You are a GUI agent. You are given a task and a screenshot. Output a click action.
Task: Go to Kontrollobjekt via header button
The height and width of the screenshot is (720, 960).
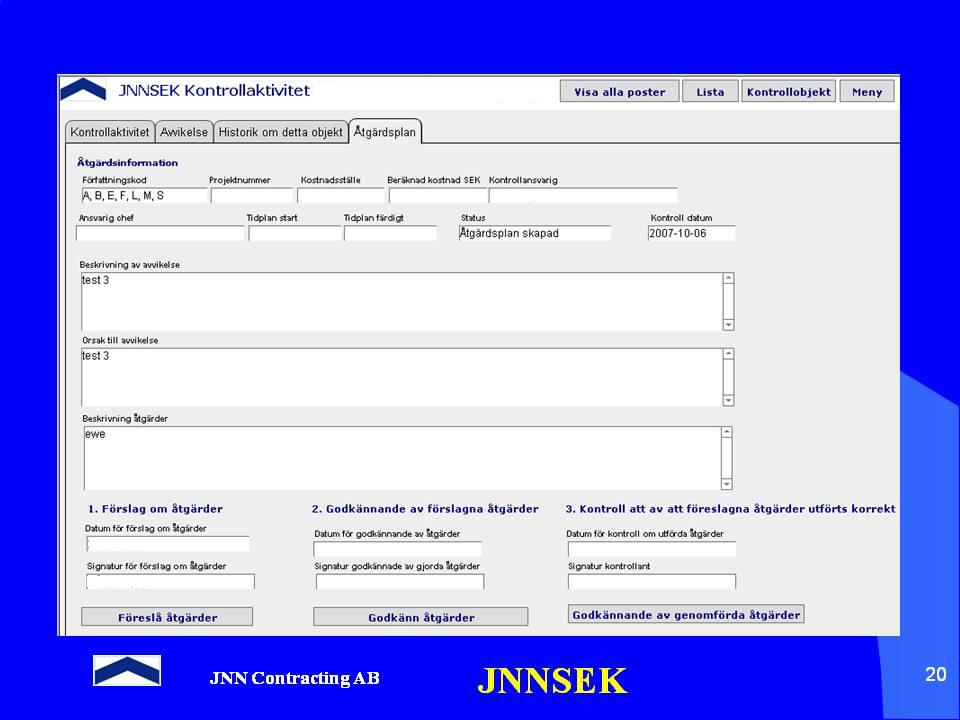tap(789, 92)
